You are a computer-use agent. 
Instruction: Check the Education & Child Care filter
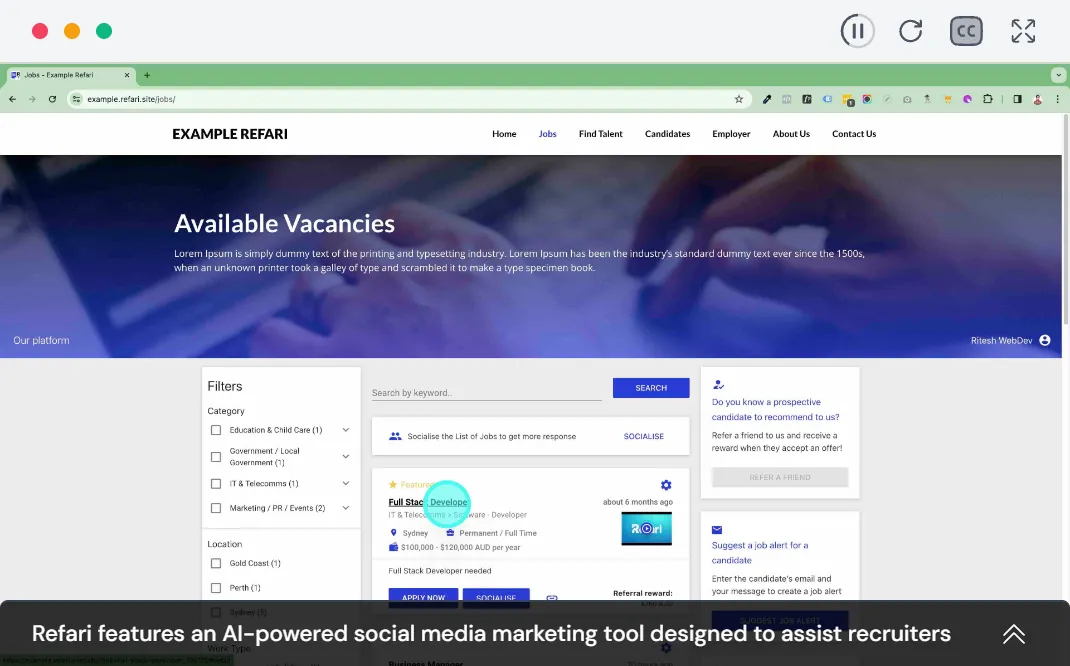[x=216, y=430]
